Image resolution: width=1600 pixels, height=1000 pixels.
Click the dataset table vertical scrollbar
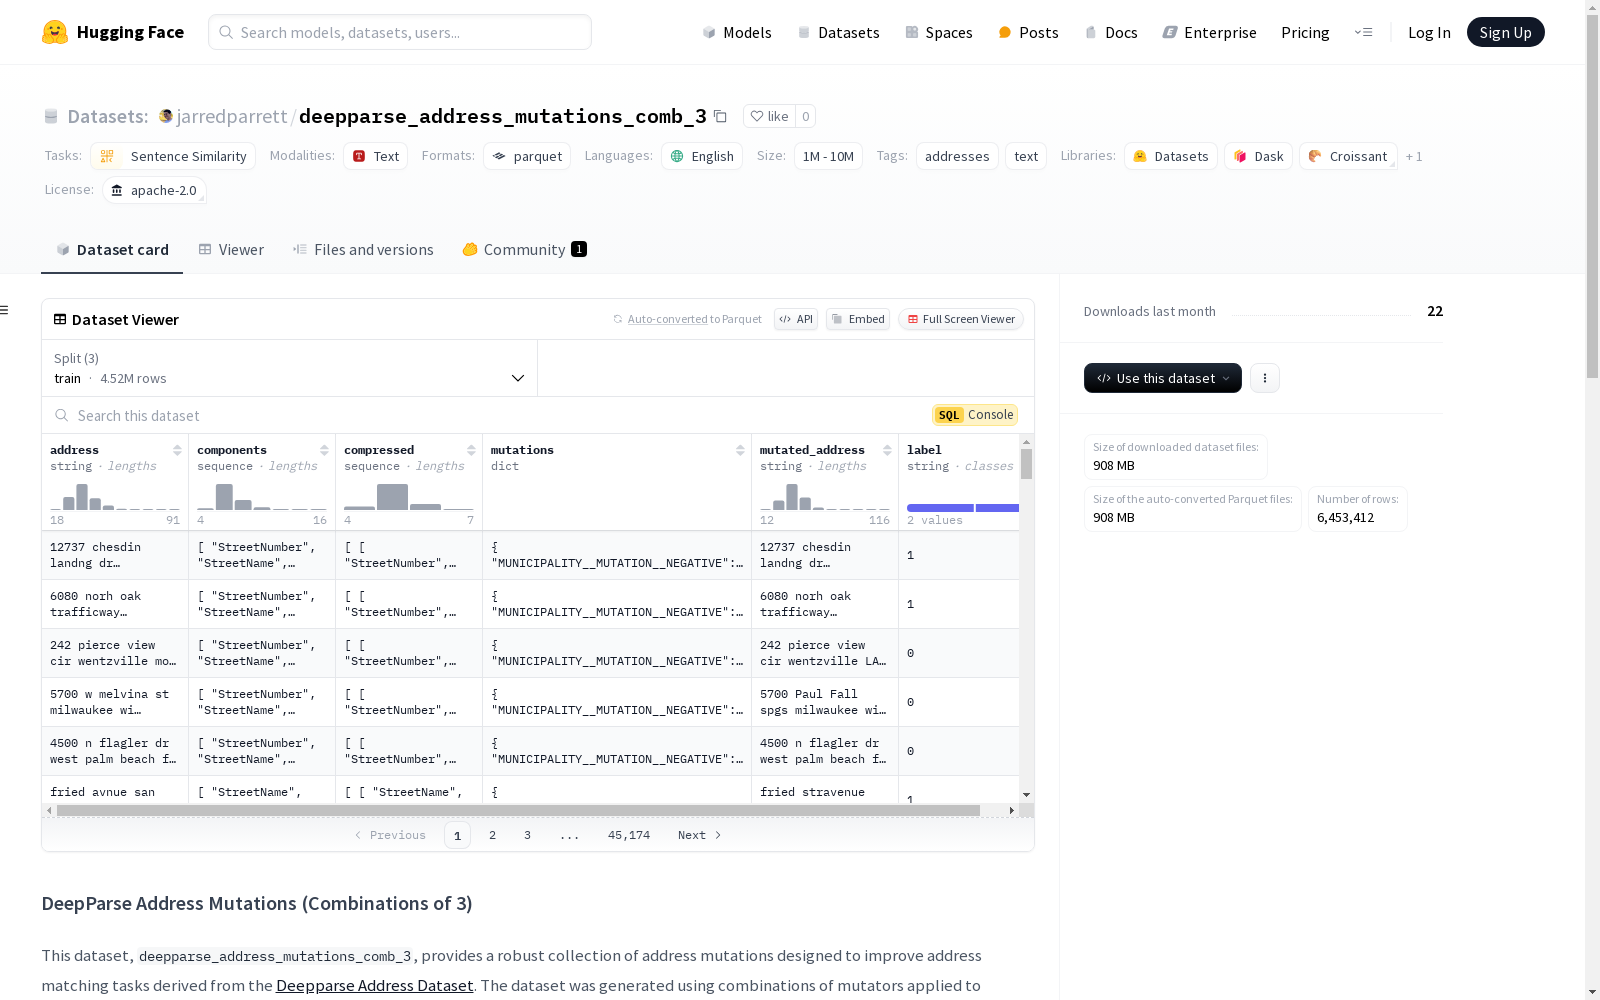coord(1026,464)
